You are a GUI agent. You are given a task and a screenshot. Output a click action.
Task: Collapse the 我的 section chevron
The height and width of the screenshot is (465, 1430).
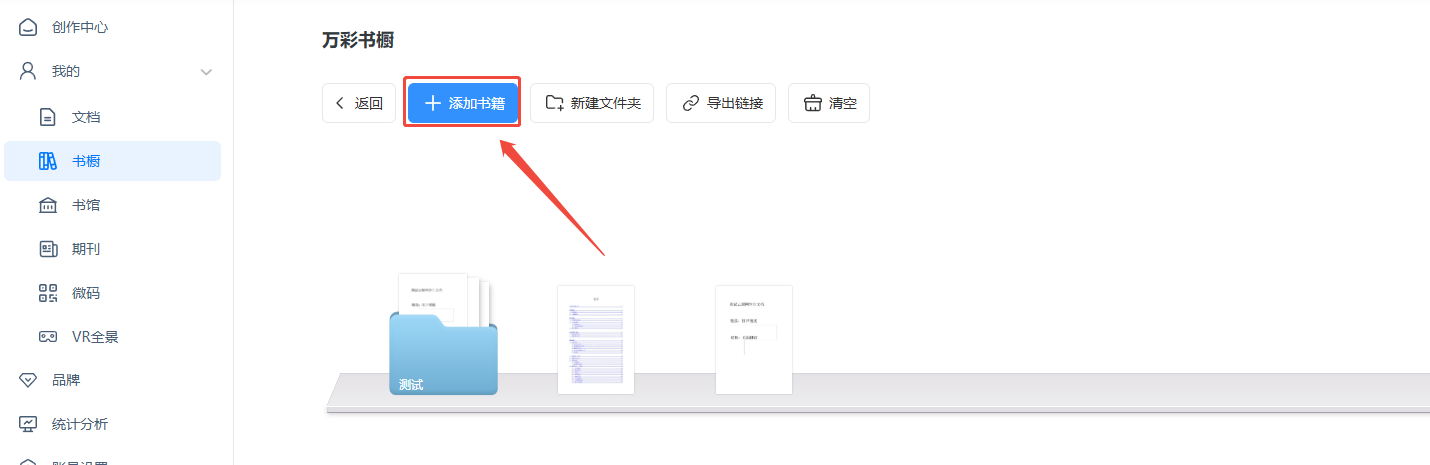(206, 72)
